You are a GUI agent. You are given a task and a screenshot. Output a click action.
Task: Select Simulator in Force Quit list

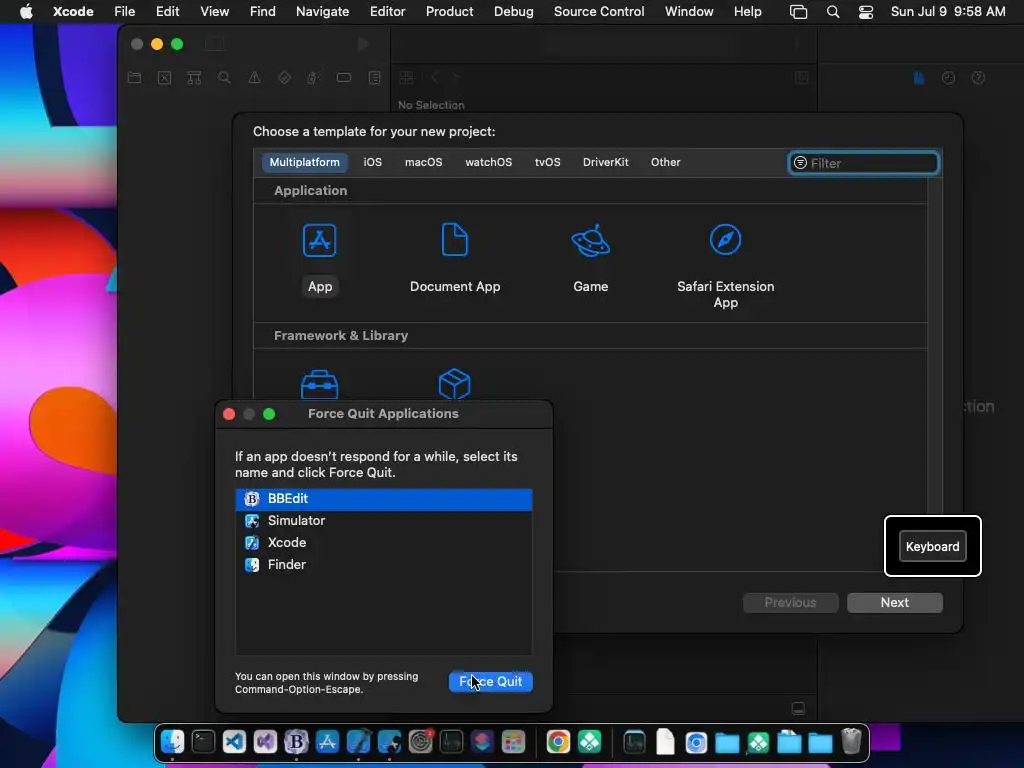383,520
